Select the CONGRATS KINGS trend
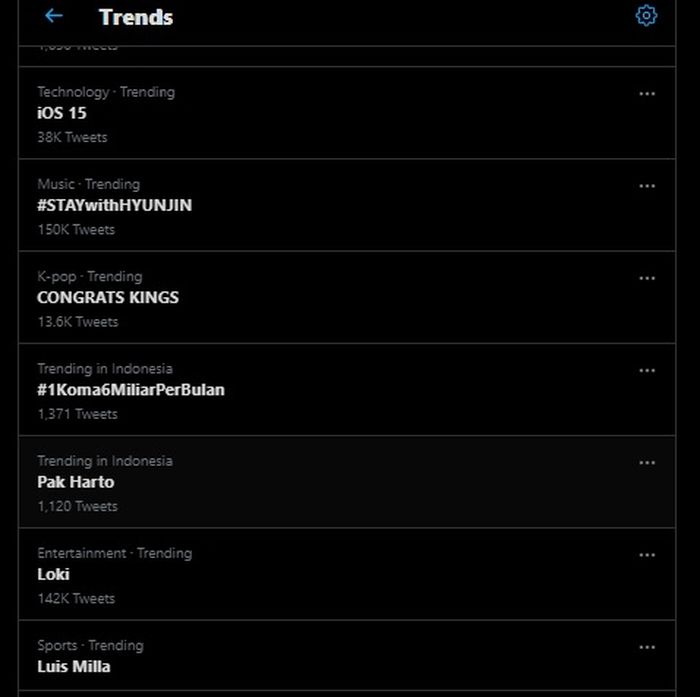This screenshot has width=700, height=697. 108,297
